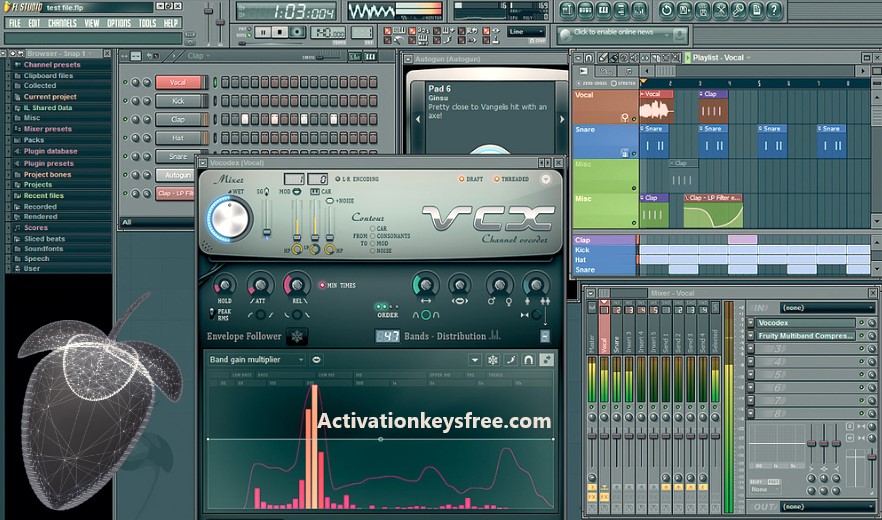Click the green play arrow in Playlist title
882x520 pixels.
(688, 58)
